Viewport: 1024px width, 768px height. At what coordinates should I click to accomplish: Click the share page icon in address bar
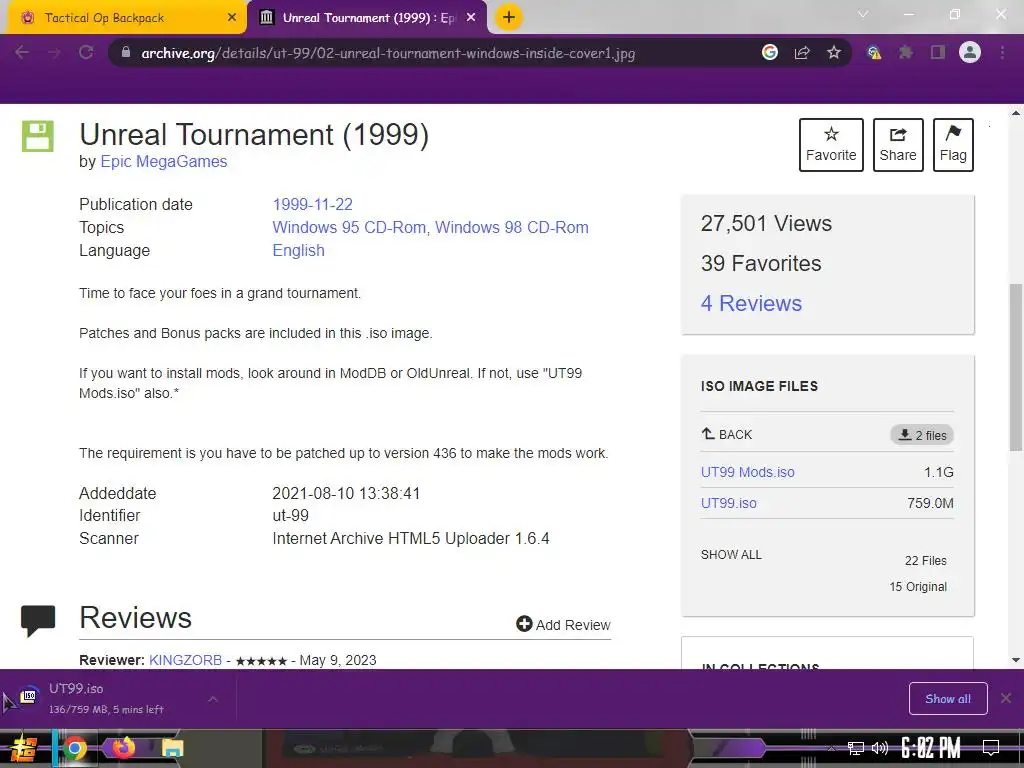802,52
